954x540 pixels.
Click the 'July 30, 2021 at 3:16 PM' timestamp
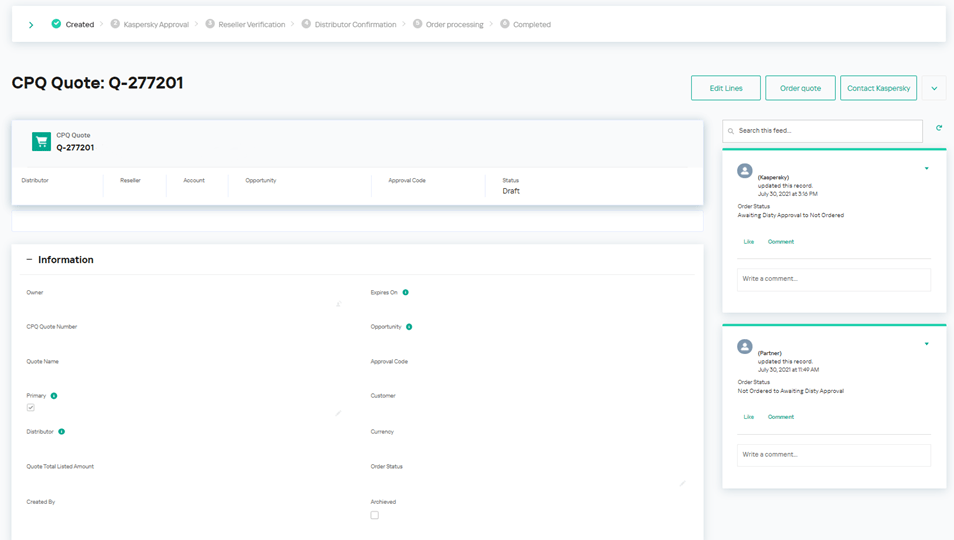(x=787, y=194)
